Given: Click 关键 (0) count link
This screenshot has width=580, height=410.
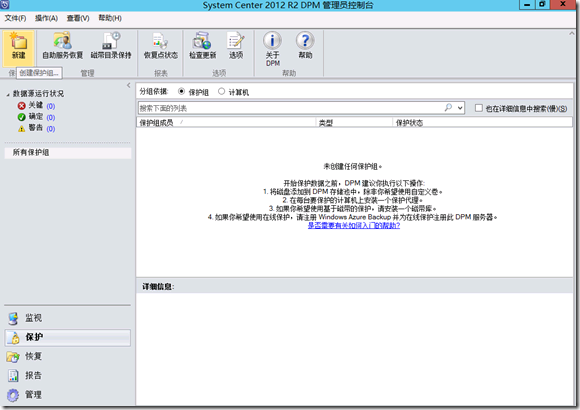Looking at the screenshot, I should tap(51, 106).
